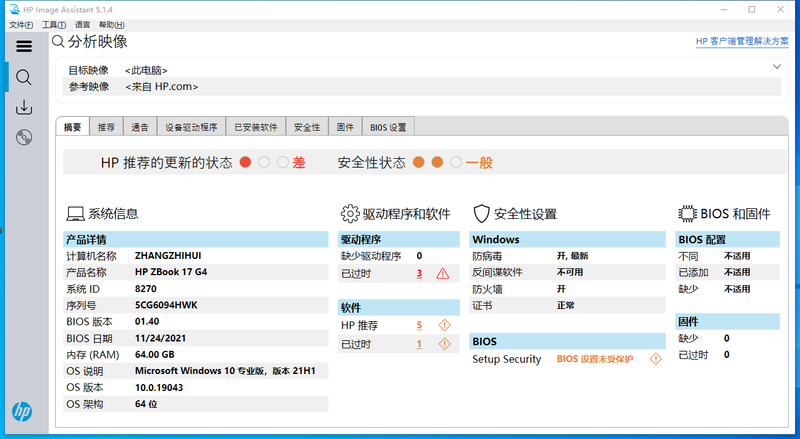Open the HP 客户端管理解决方案 link
Image resolution: width=800 pixels, height=439 pixels.
click(742, 42)
